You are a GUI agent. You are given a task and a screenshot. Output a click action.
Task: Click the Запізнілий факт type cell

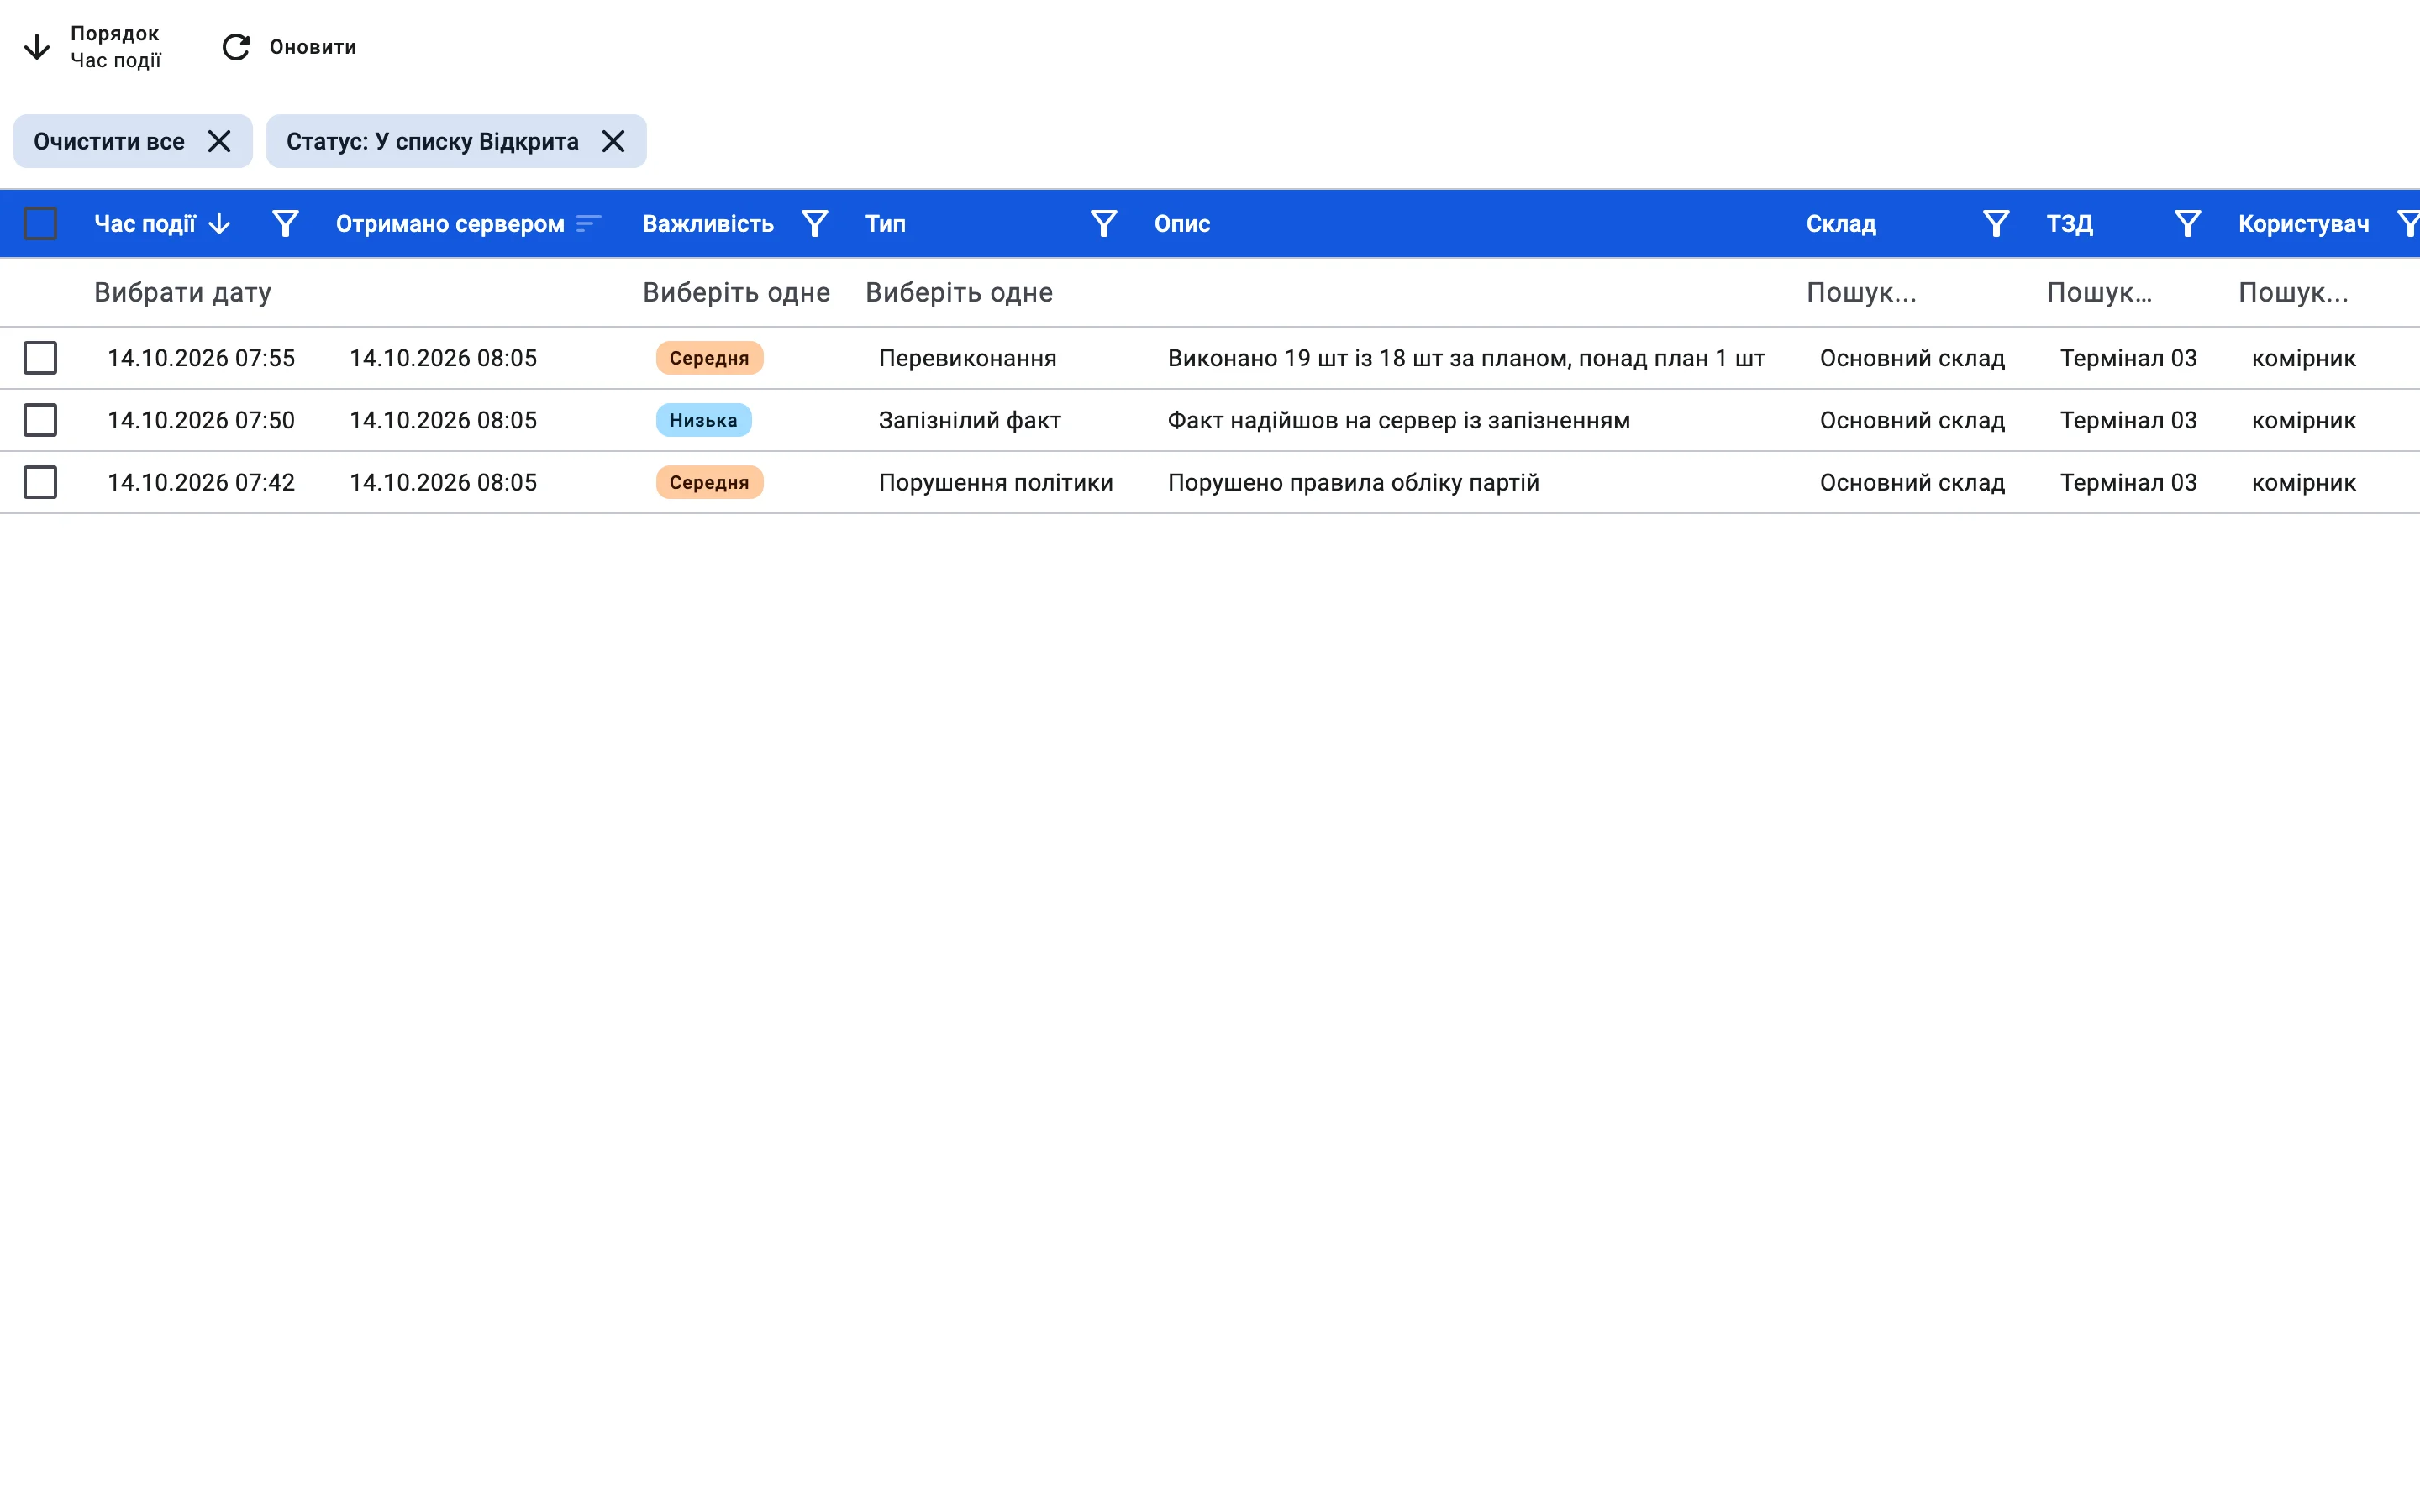(969, 420)
